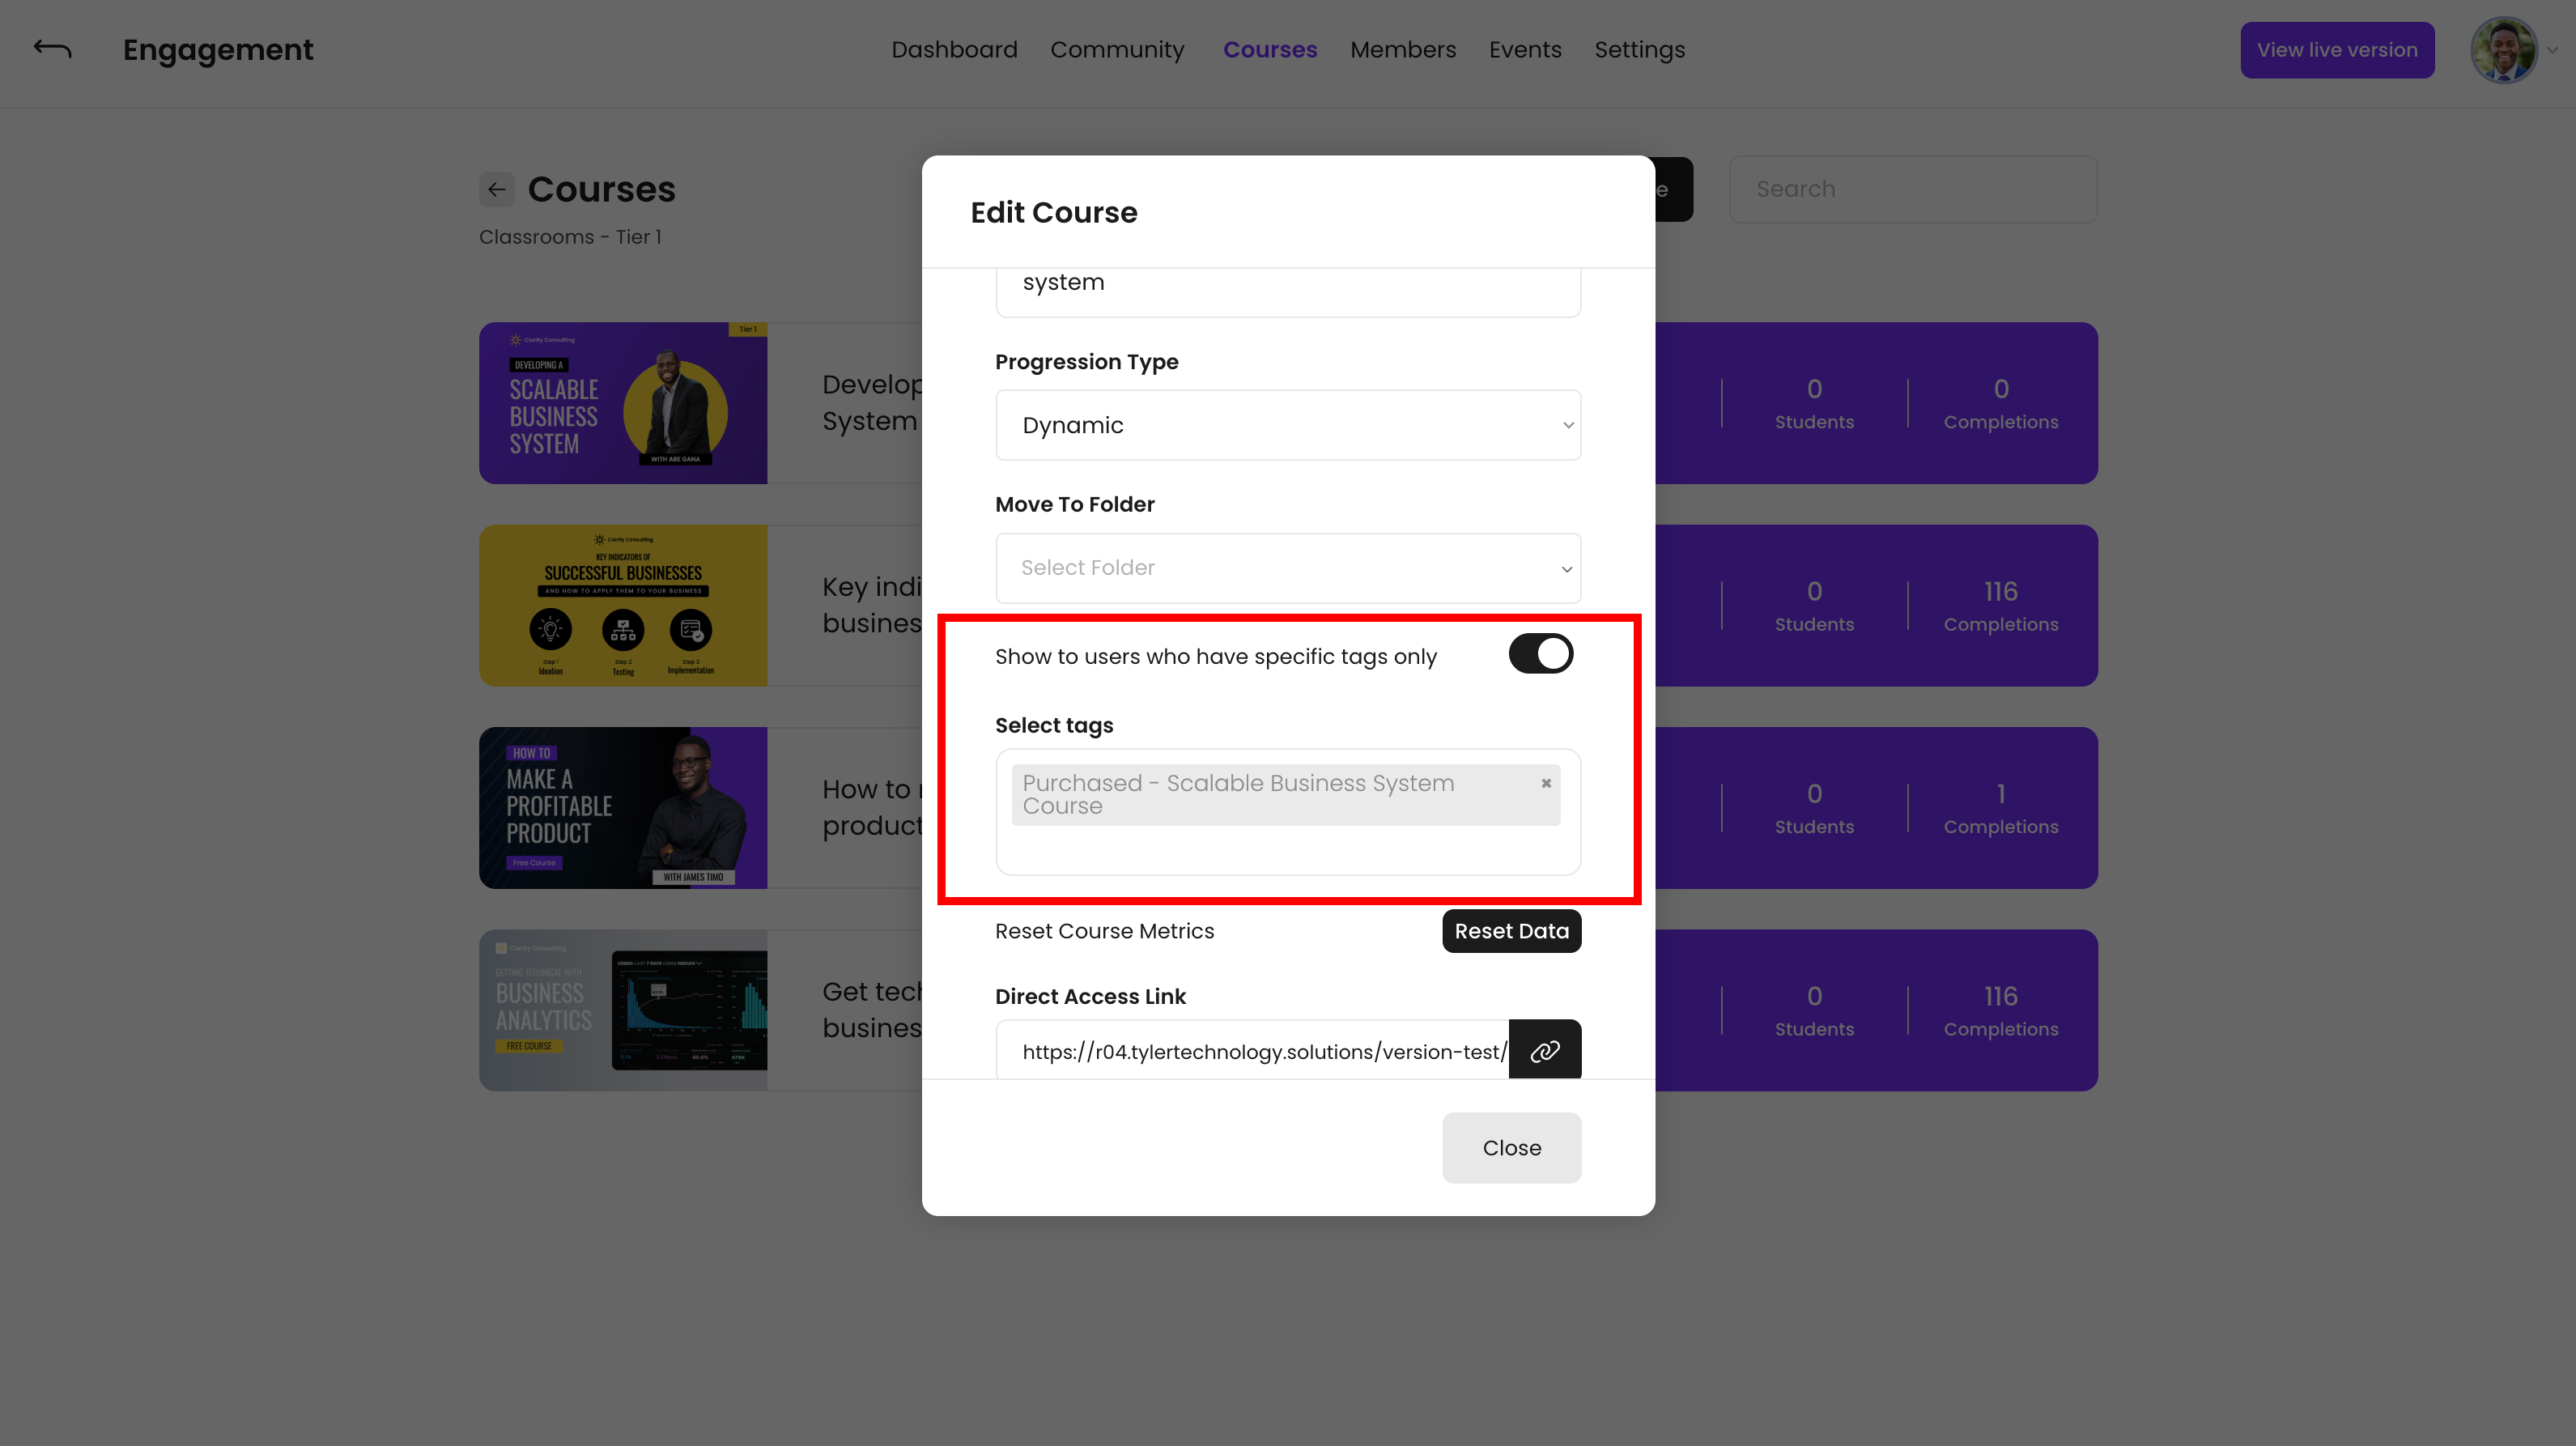The width and height of the screenshot is (2576, 1446).
Task: Open the Scalable Business System course thumbnail
Action: point(623,403)
